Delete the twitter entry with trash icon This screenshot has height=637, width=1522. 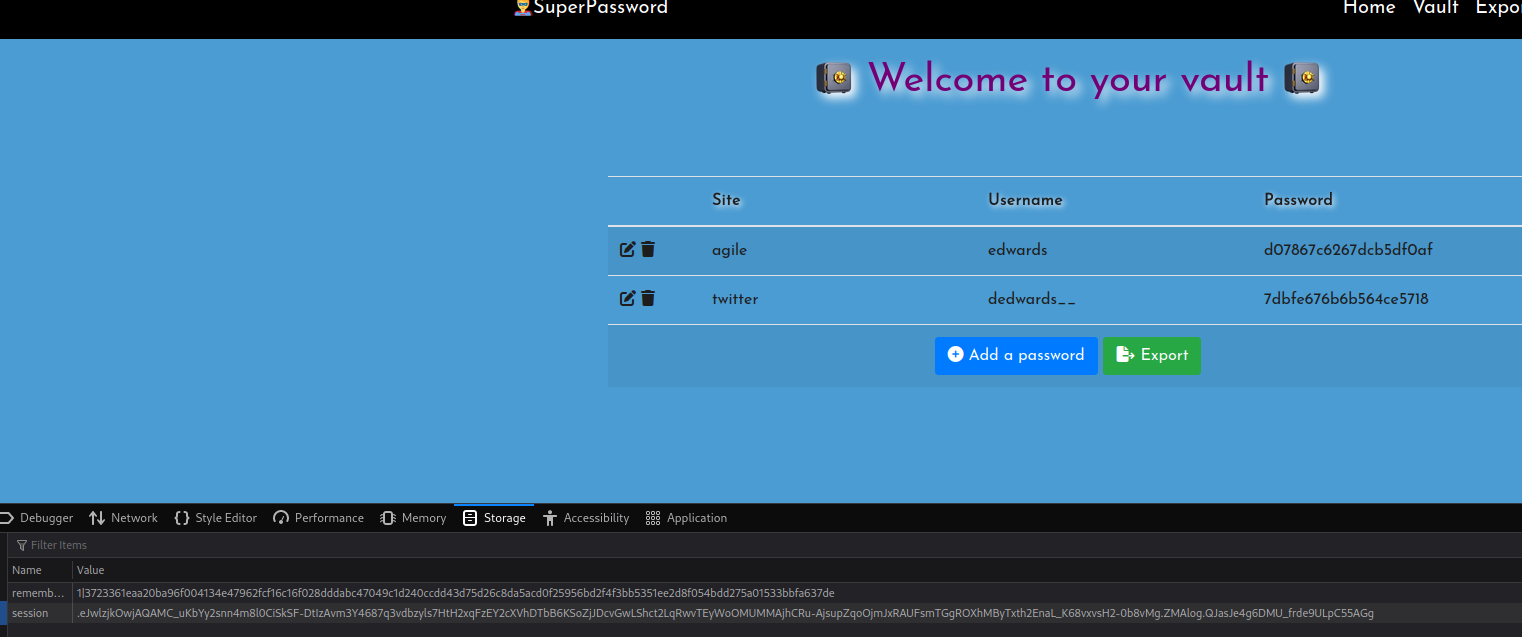(x=648, y=299)
